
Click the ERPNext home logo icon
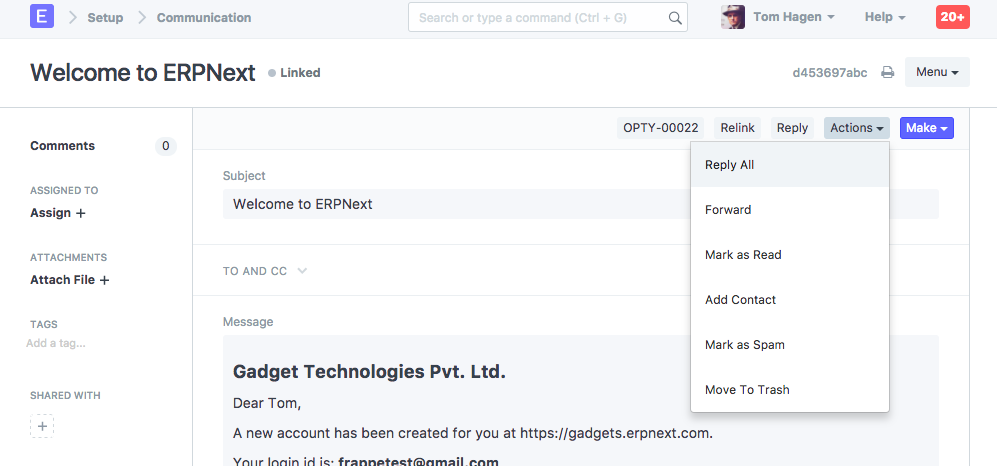pos(42,17)
